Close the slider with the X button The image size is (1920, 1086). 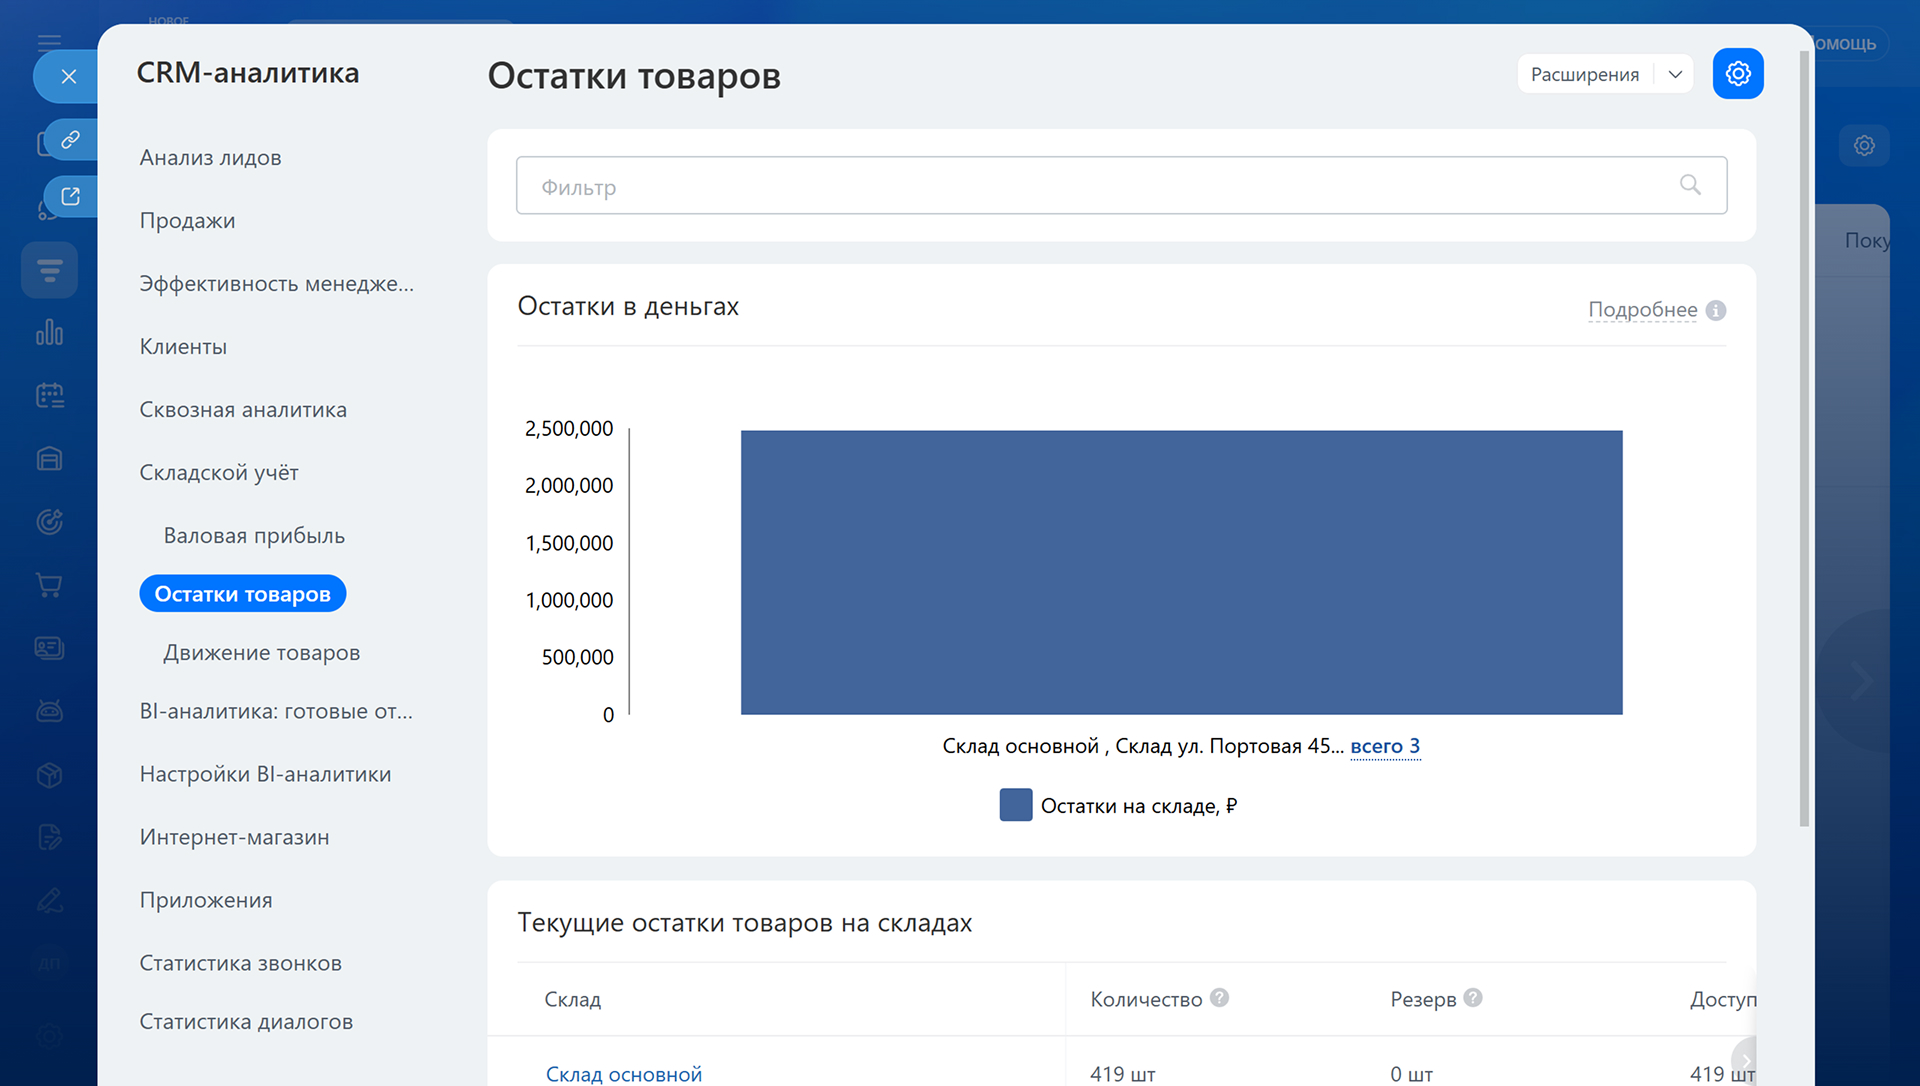point(68,77)
